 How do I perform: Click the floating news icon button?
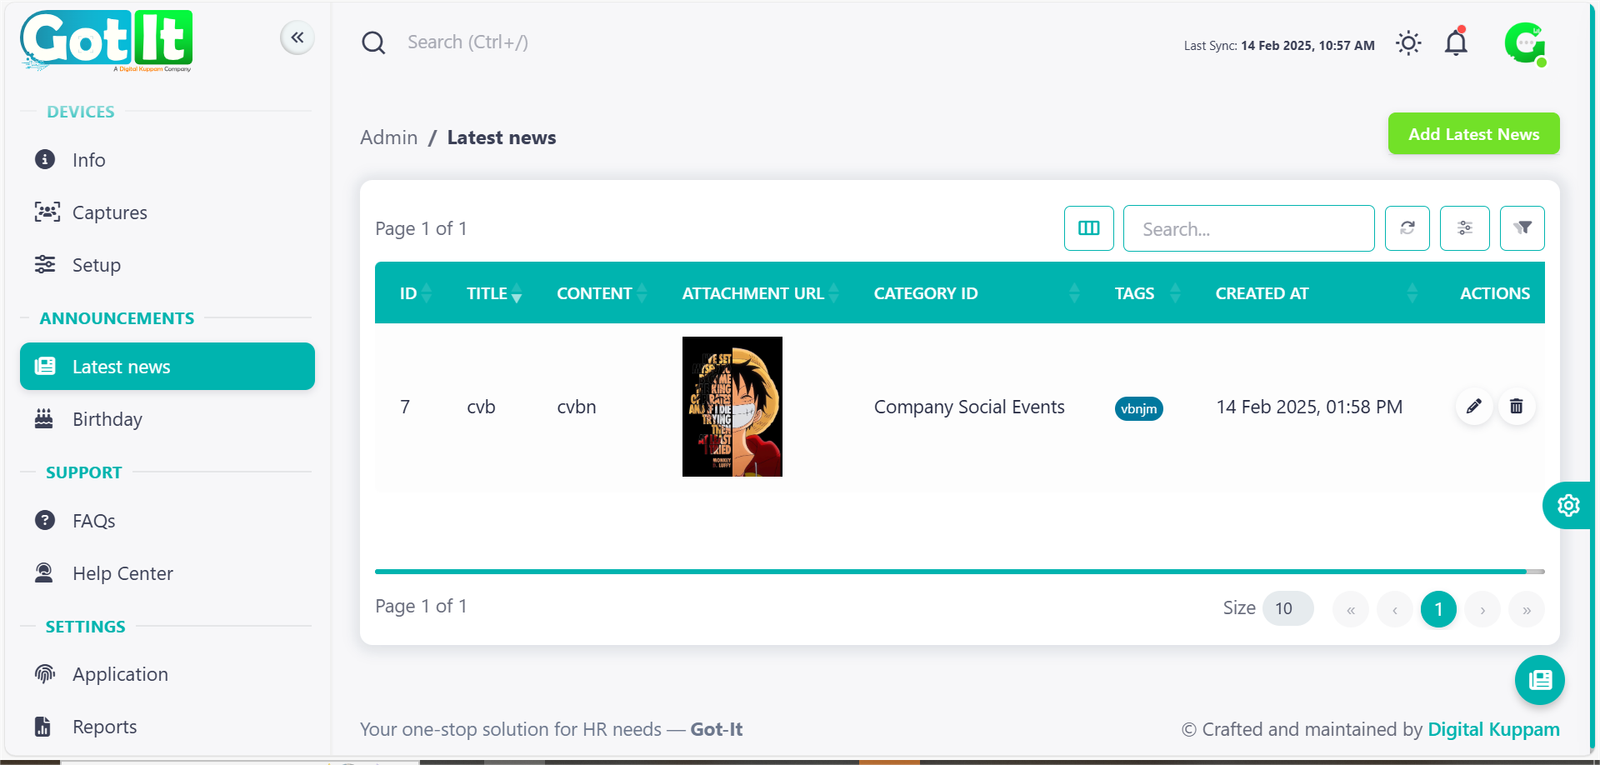pos(1539,680)
